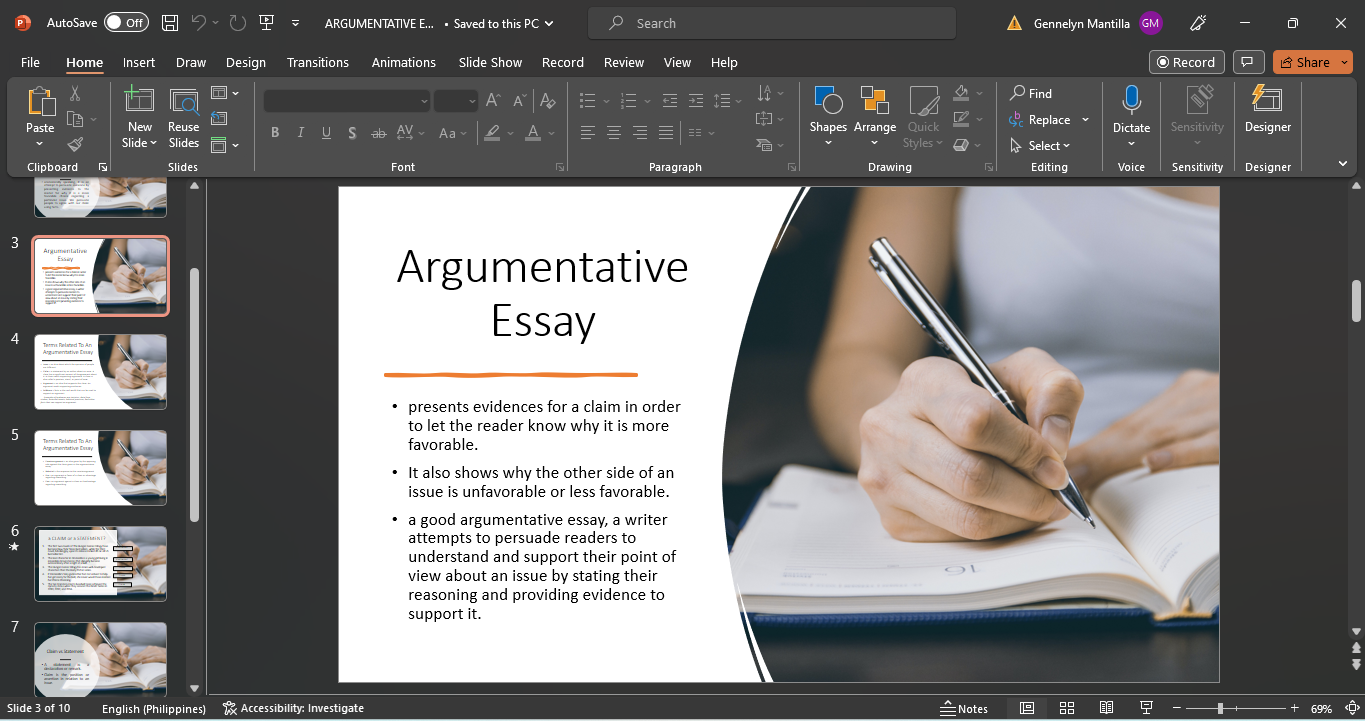Click Accessibility: Investigate in status bar

point(293,708)
